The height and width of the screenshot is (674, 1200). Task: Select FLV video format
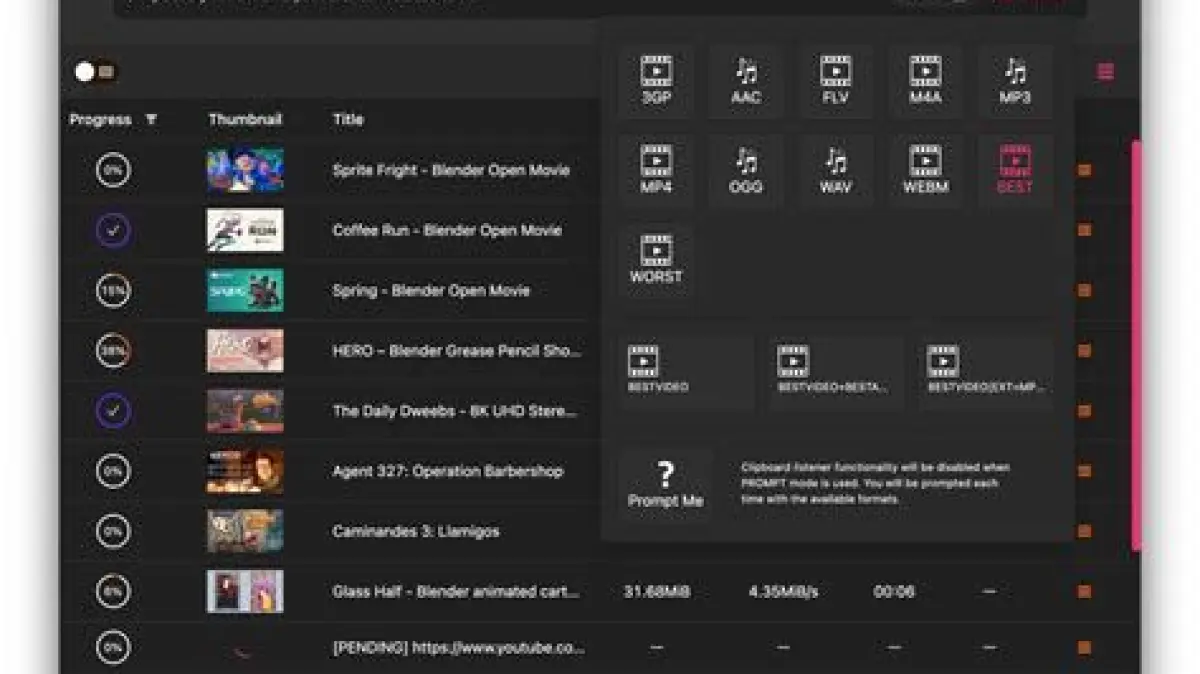836,81
